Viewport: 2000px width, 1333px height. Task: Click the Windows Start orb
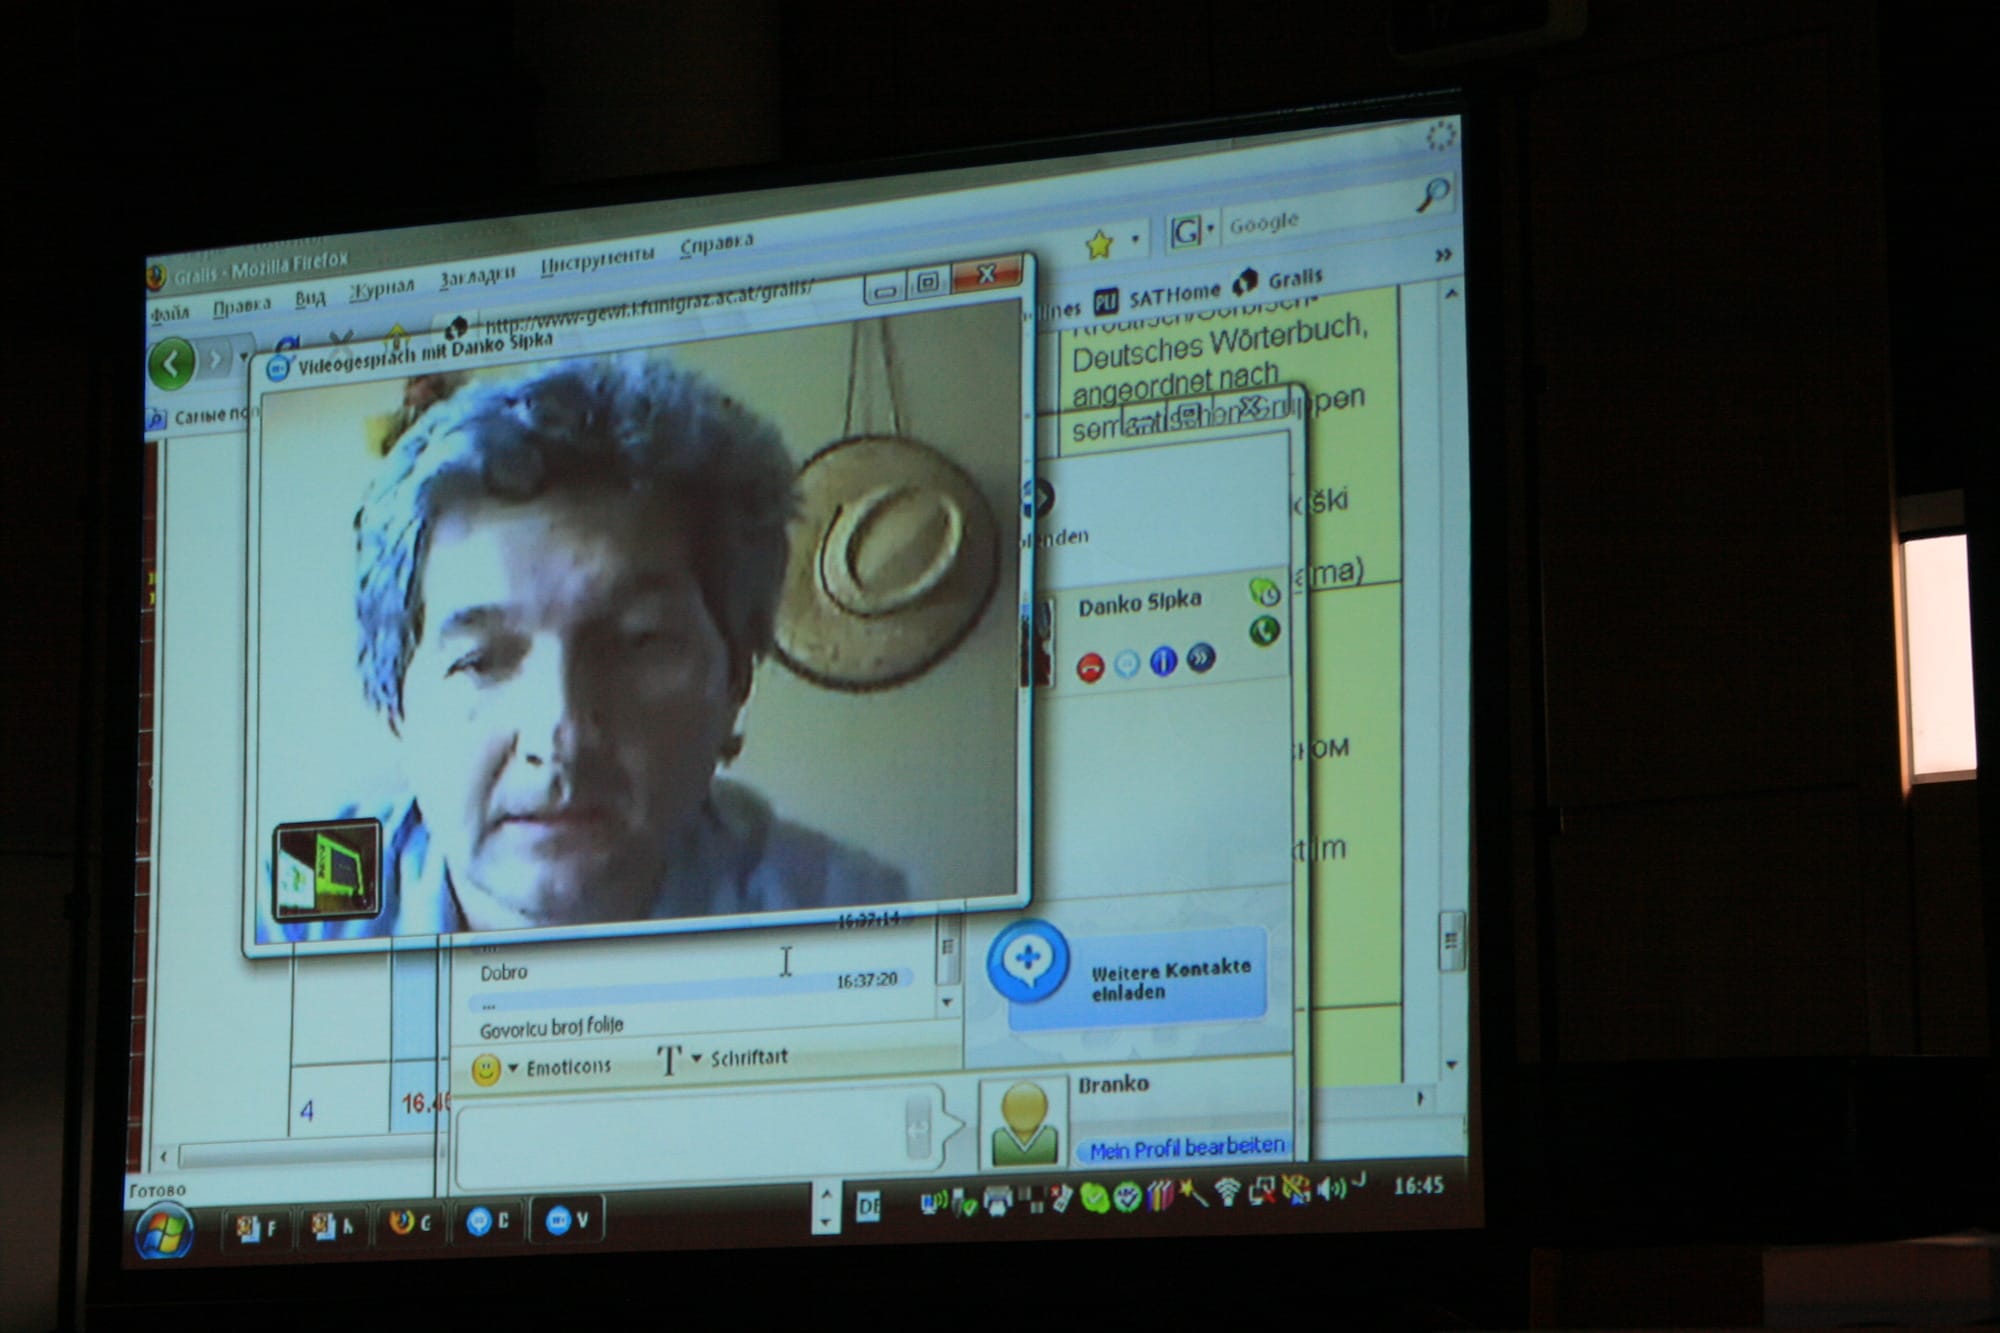click(x=163, y=1232)
